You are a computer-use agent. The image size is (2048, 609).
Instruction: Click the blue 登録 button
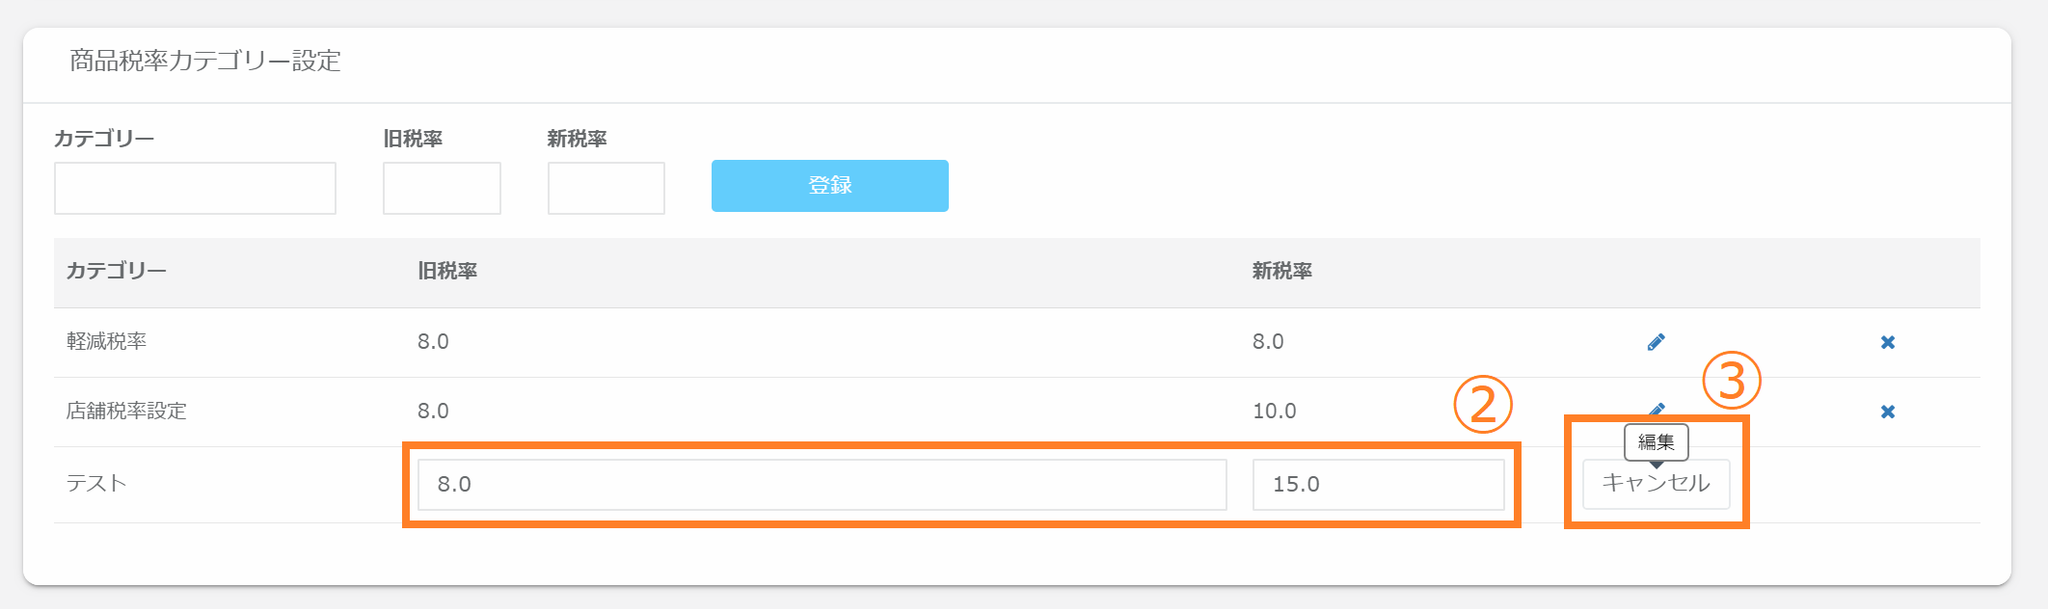[829, 186]
